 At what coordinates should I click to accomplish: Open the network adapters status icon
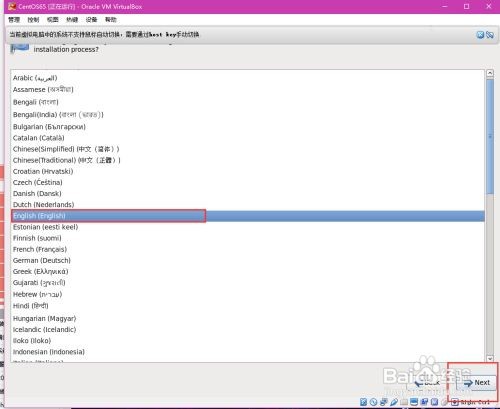click(x=384, y=402)
